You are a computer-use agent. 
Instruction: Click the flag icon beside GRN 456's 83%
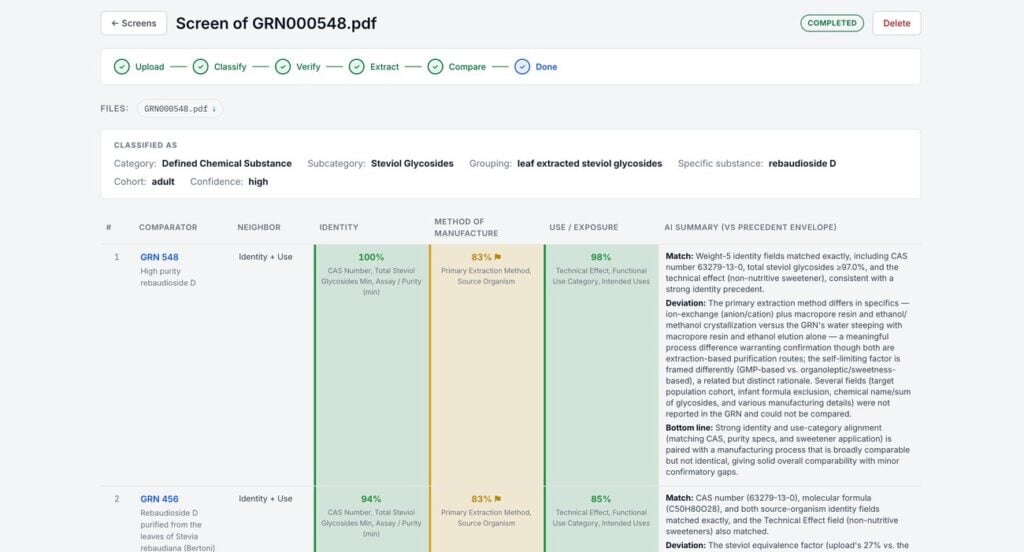click(x=498, y=499)
